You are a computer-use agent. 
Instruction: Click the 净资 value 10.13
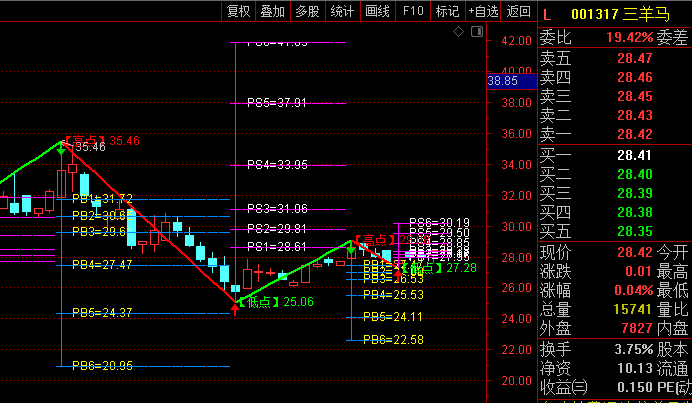[635, 368]
